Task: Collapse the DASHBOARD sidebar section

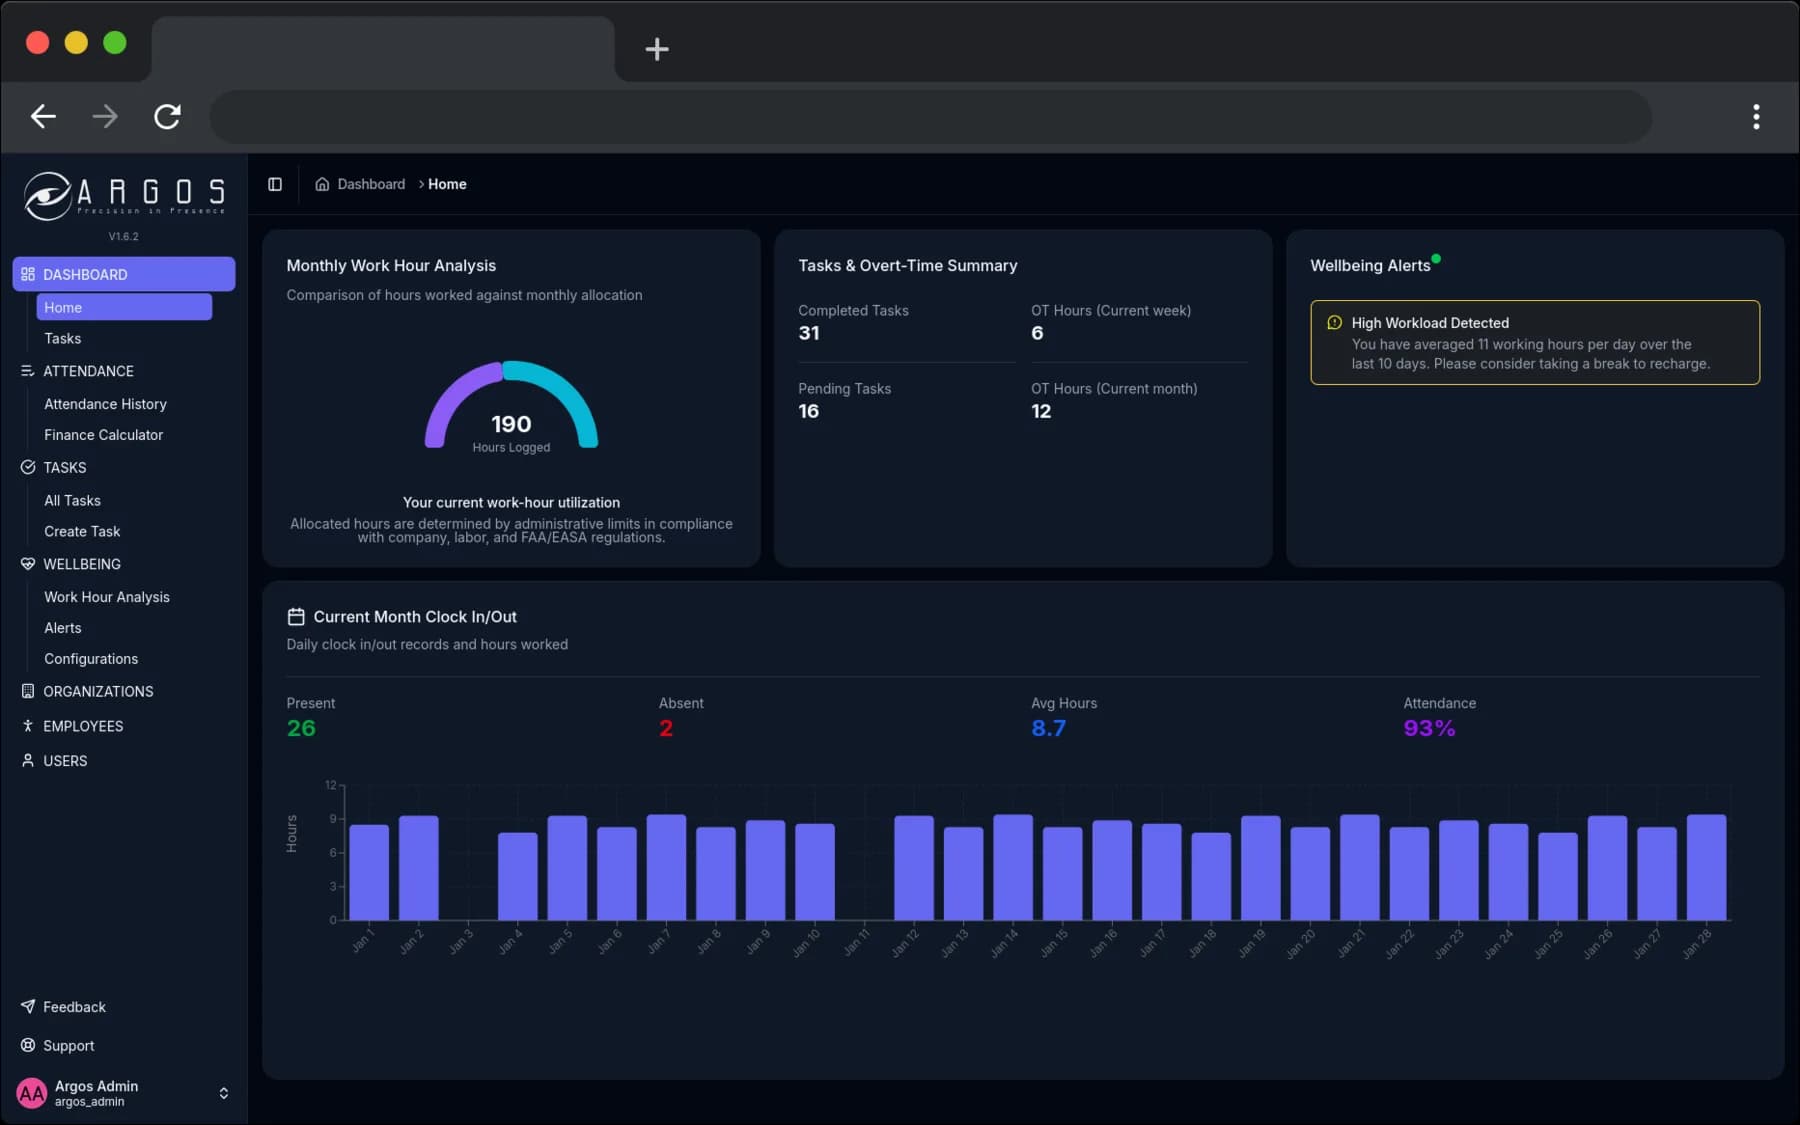Action: click(124, 274)
